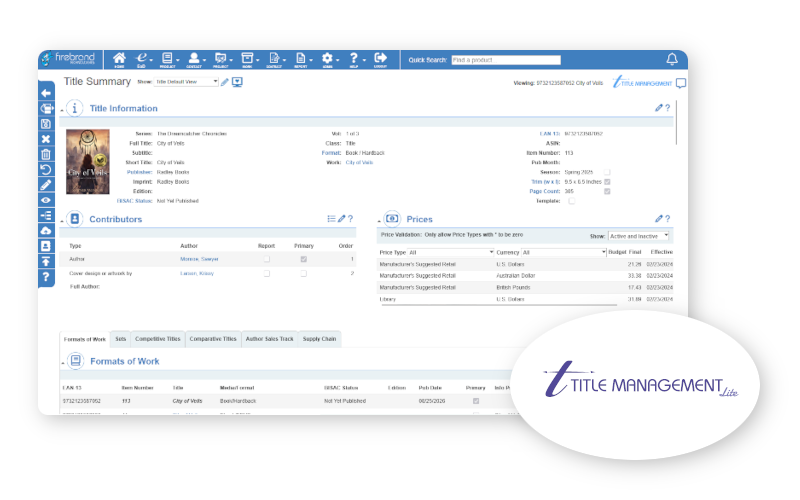Viewport: 800px width, 500px height.
Task: Open the Project menu icon
Action: [x=221, y=59]
